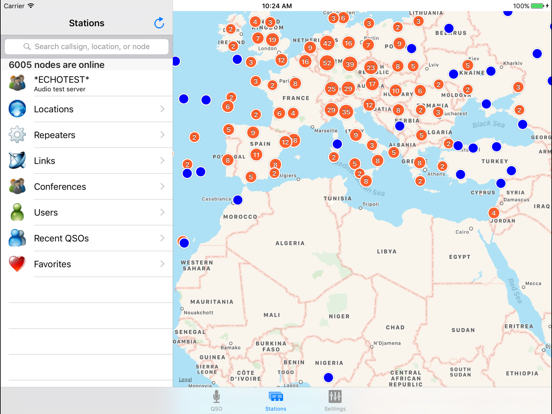Expand the Users row chevron
The height and width of the screenshot is (414, 552).
click(x=162, y=212)
